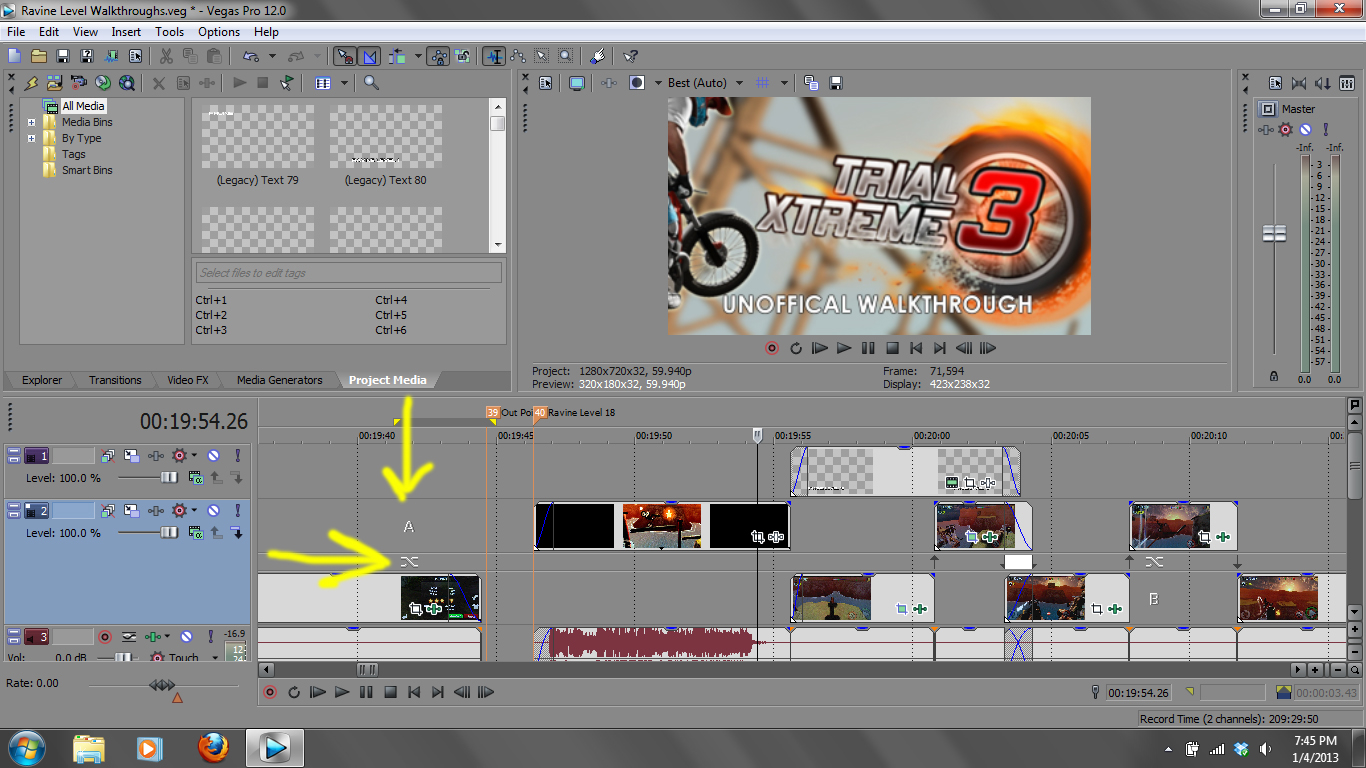1366x768 pixels.
Task: Click the Open project folder icon
Action: pos(38,56)
